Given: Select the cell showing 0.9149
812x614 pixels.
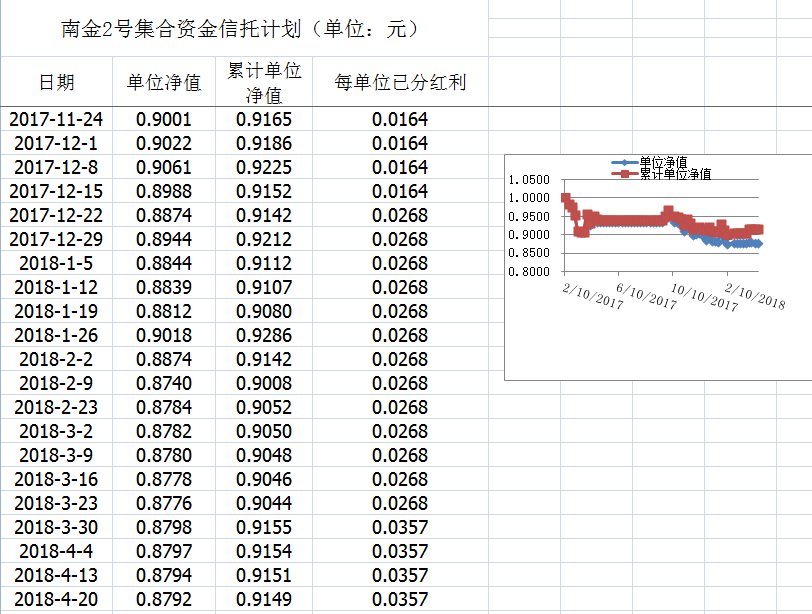Looking at the screenshot, I should [x=264, y=599].
